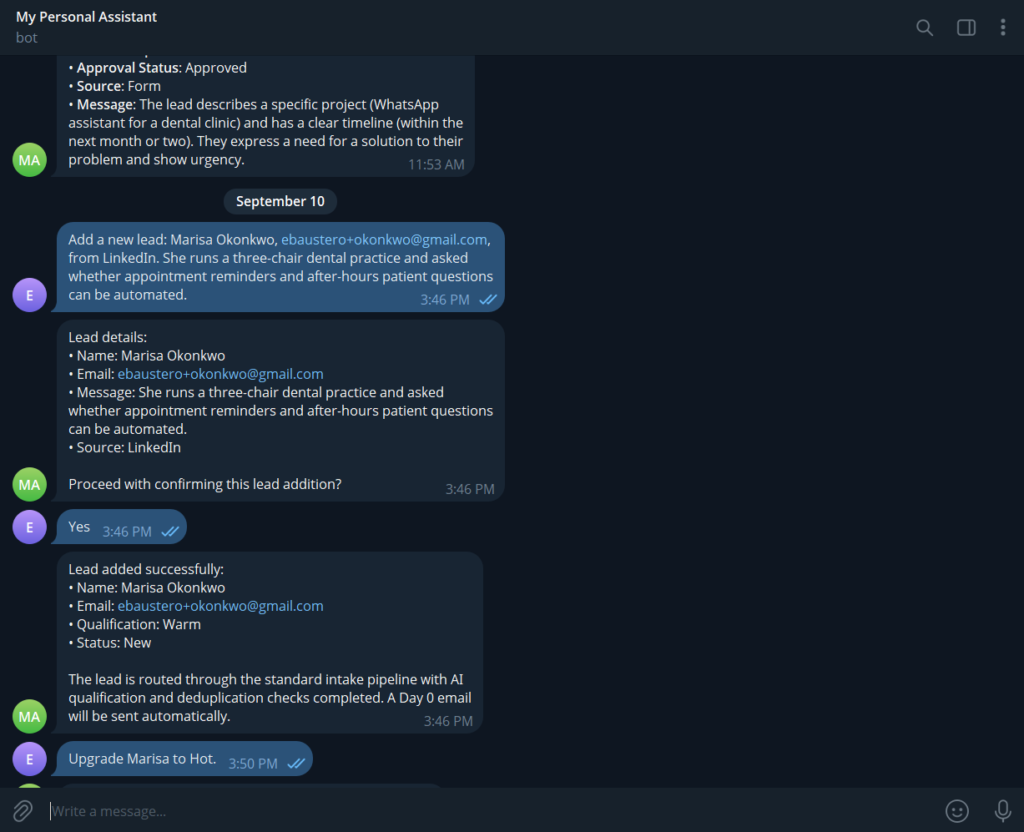
Task: Click E avatar beside Upgrade Marisa to Hot
Action: [x=29, y=759]
